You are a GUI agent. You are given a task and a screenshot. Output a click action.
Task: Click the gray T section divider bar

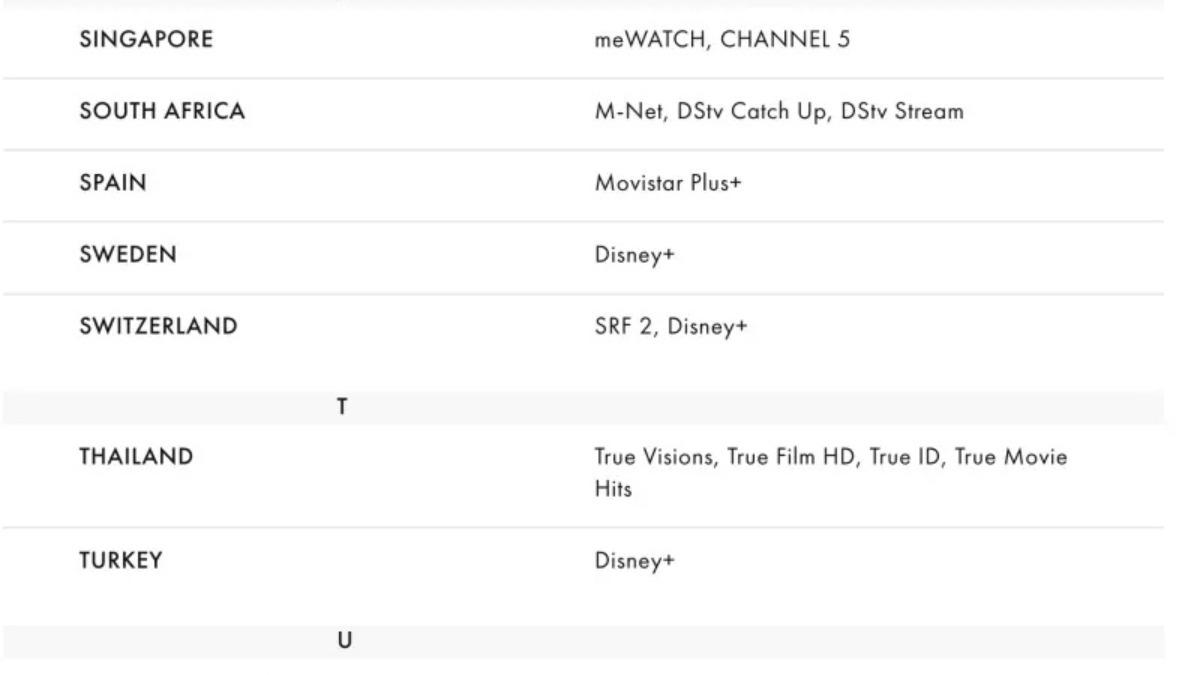coord(583,408)
